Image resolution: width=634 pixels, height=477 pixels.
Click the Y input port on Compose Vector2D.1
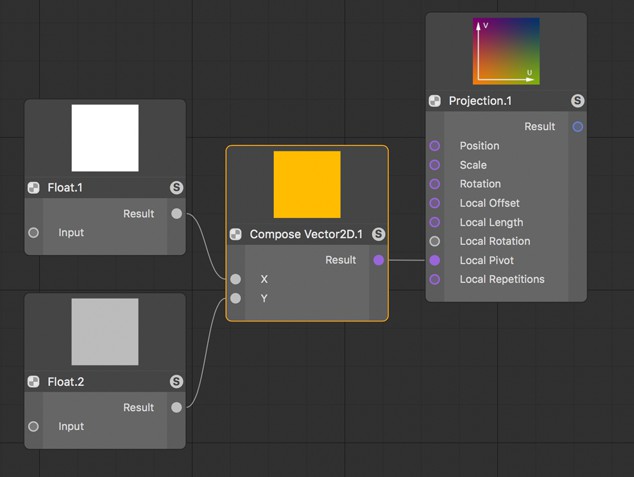pos(236,298)
